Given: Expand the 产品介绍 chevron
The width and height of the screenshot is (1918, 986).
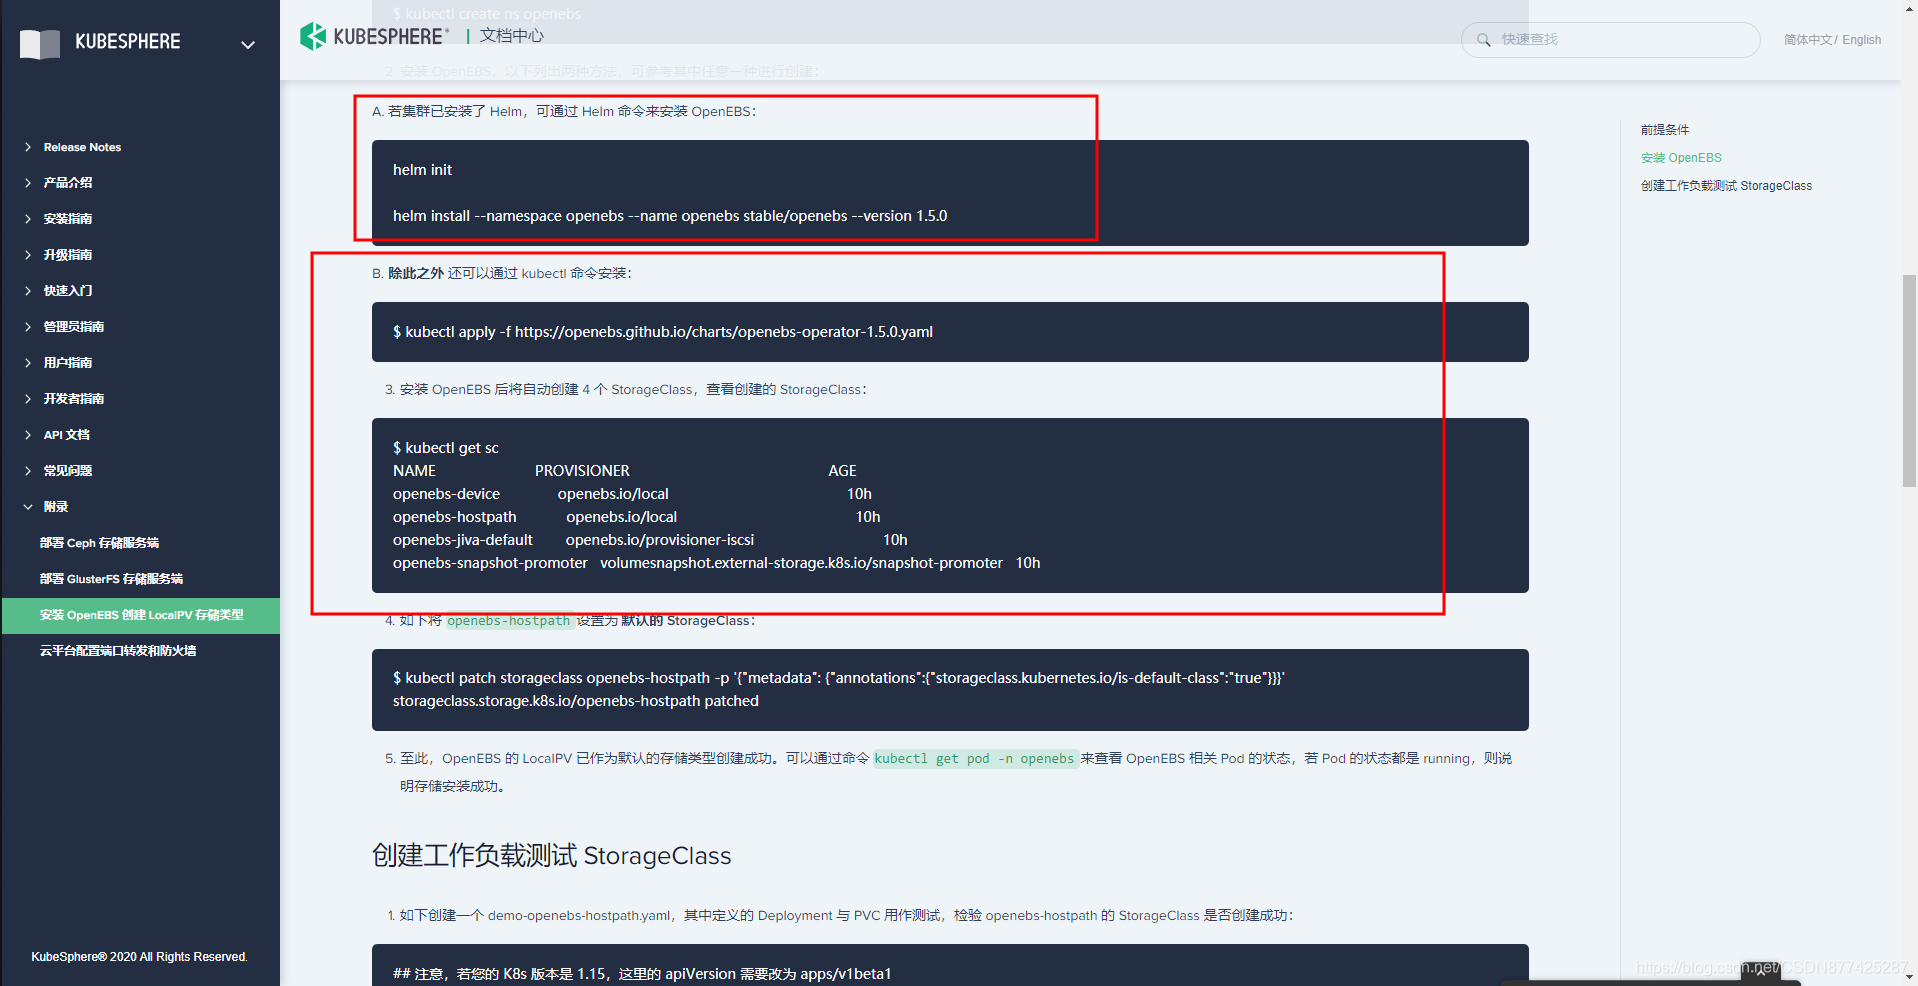Looking at the screenshot, I should point(28,183).
